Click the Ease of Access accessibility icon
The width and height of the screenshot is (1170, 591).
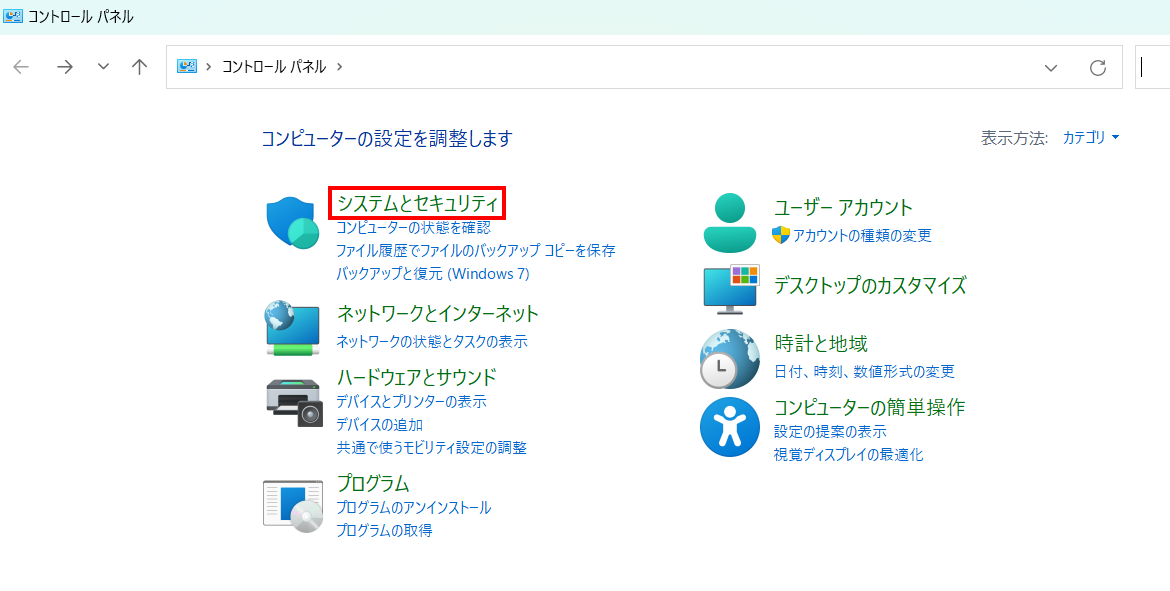click(x=730, y=428)
